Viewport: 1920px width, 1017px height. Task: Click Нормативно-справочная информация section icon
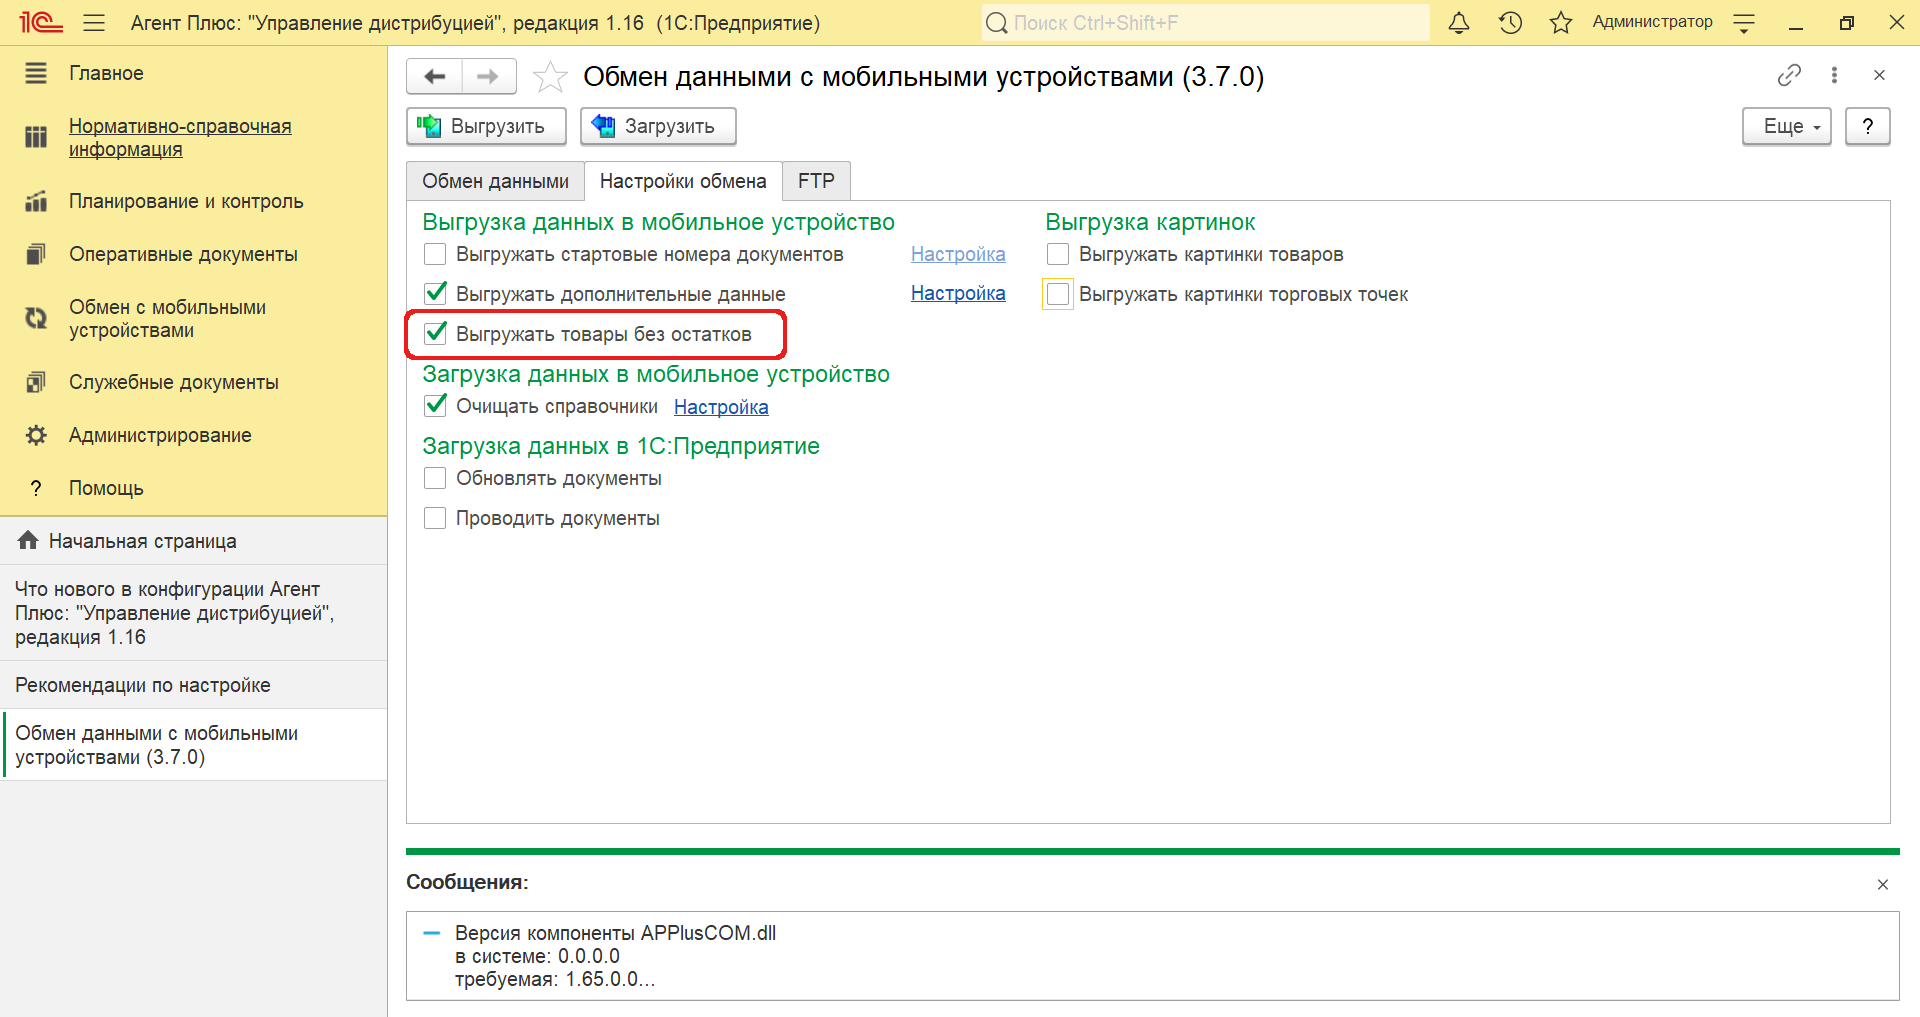36,137
